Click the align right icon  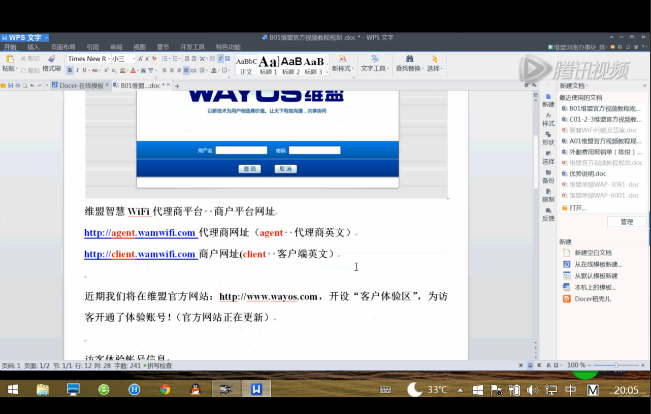(x=179, y=70)
